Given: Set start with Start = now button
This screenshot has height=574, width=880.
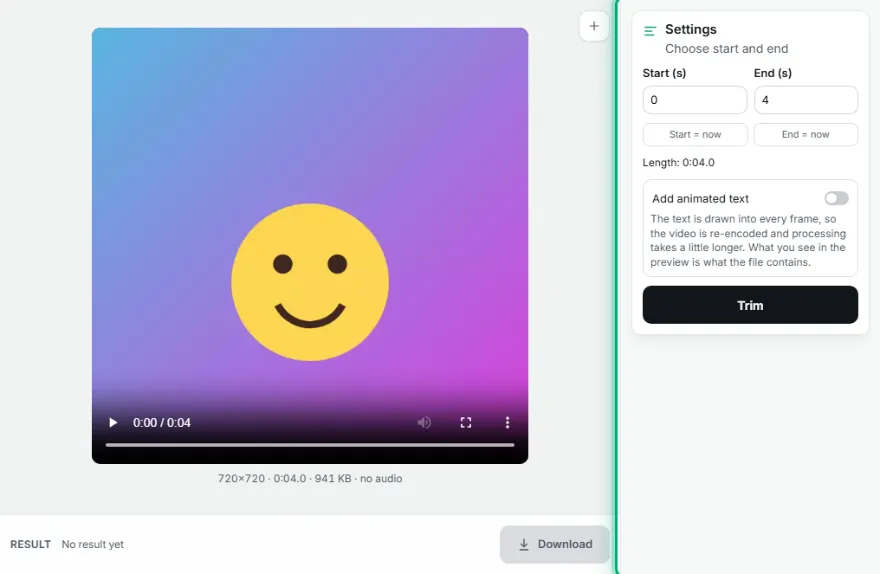Looking at the screenshot, I should (695, 135).
